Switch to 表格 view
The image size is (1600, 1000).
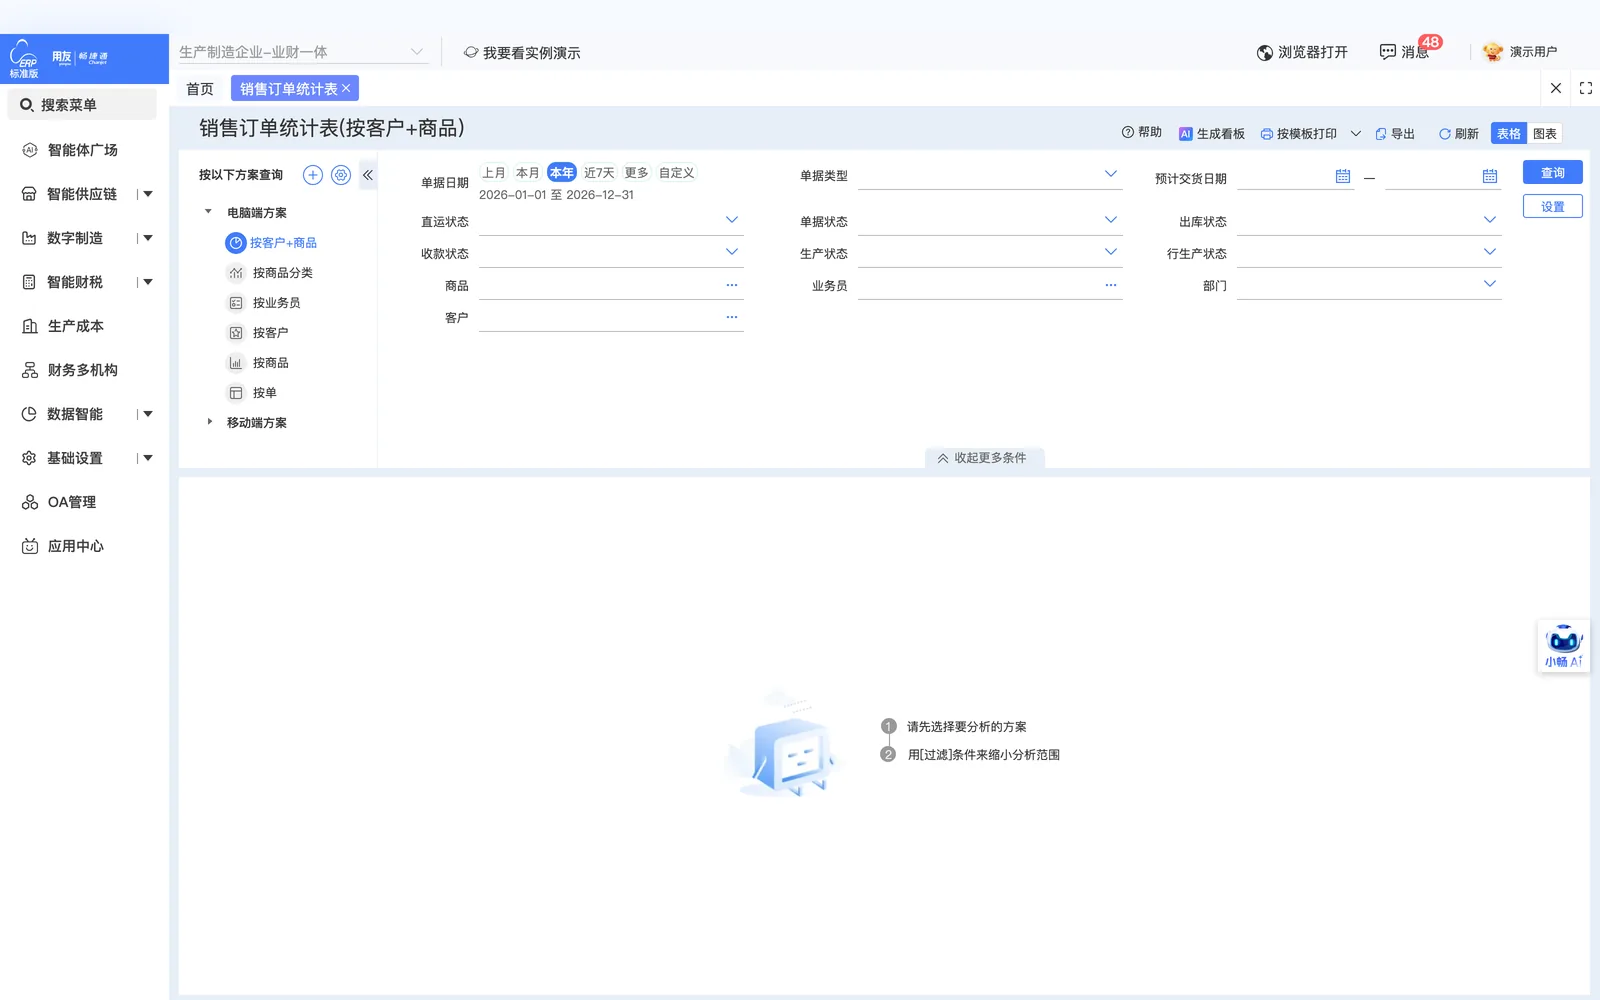1509,133
